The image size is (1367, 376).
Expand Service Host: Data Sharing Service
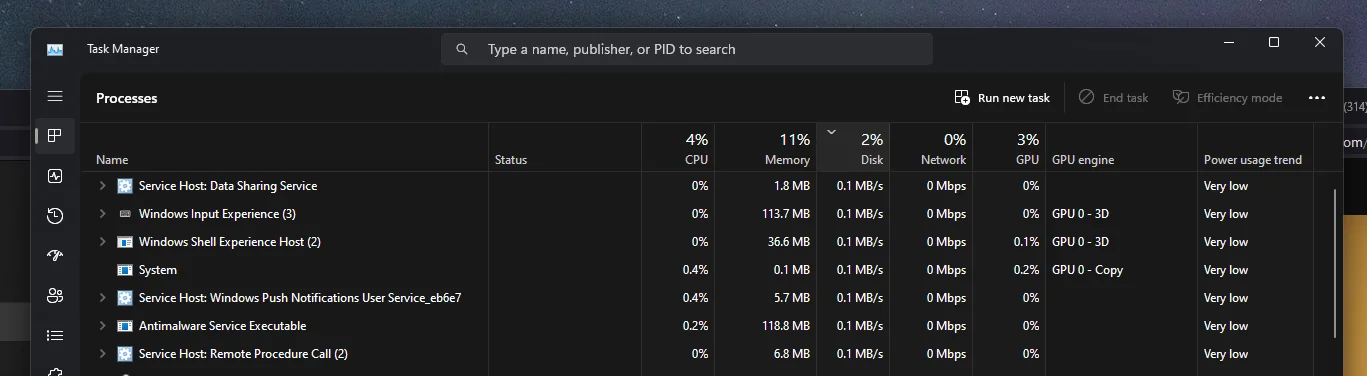coord(101,186)
